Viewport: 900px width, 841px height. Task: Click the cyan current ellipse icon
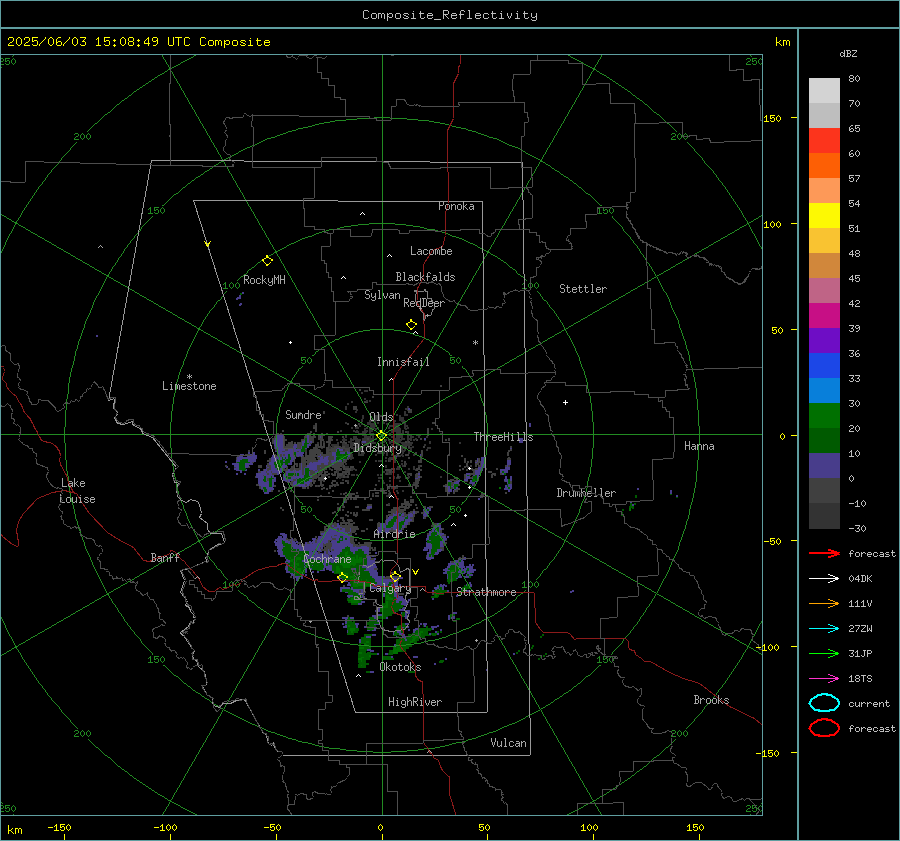[x=824, y=703]
